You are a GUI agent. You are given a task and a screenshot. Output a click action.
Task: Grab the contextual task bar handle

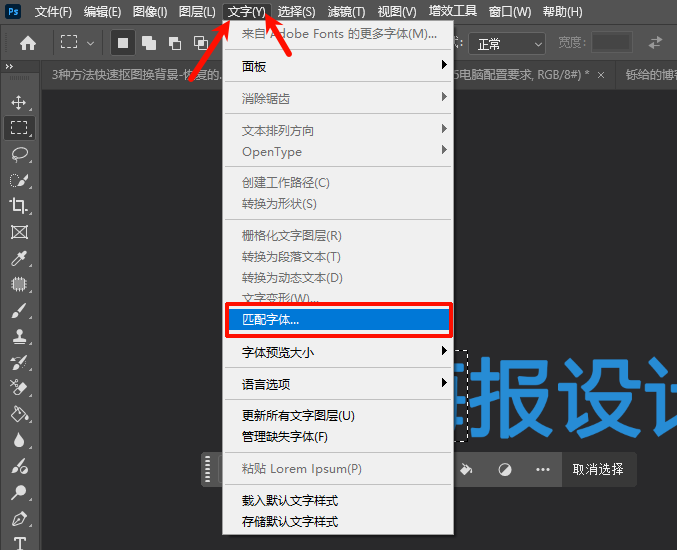tap(208, 469)
